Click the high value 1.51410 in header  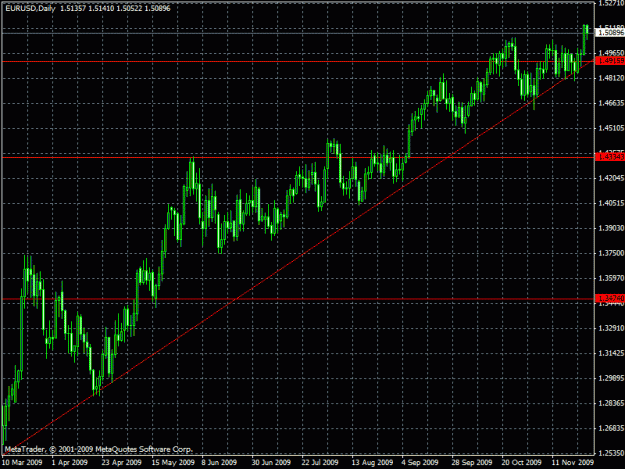pos(101,8)
